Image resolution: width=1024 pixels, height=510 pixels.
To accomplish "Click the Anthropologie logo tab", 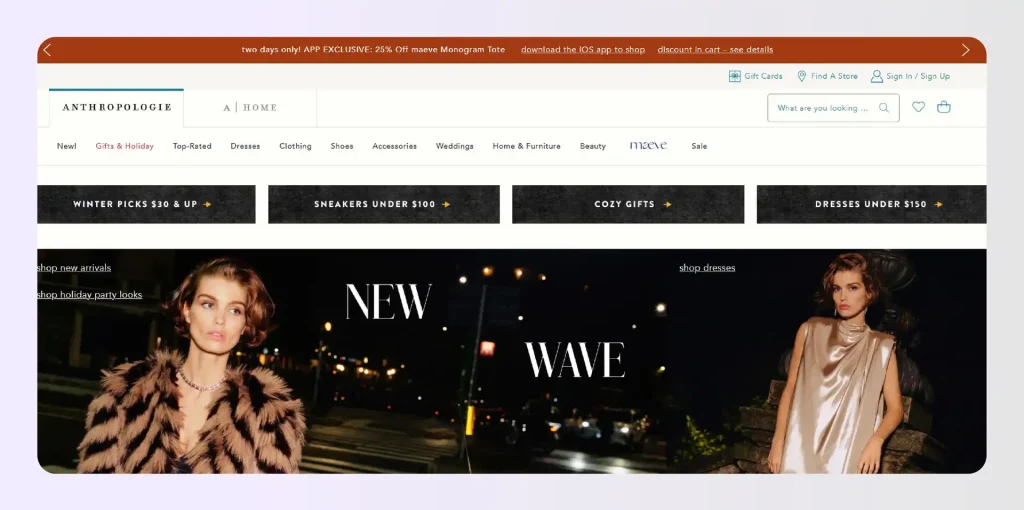I will [117, 108].
